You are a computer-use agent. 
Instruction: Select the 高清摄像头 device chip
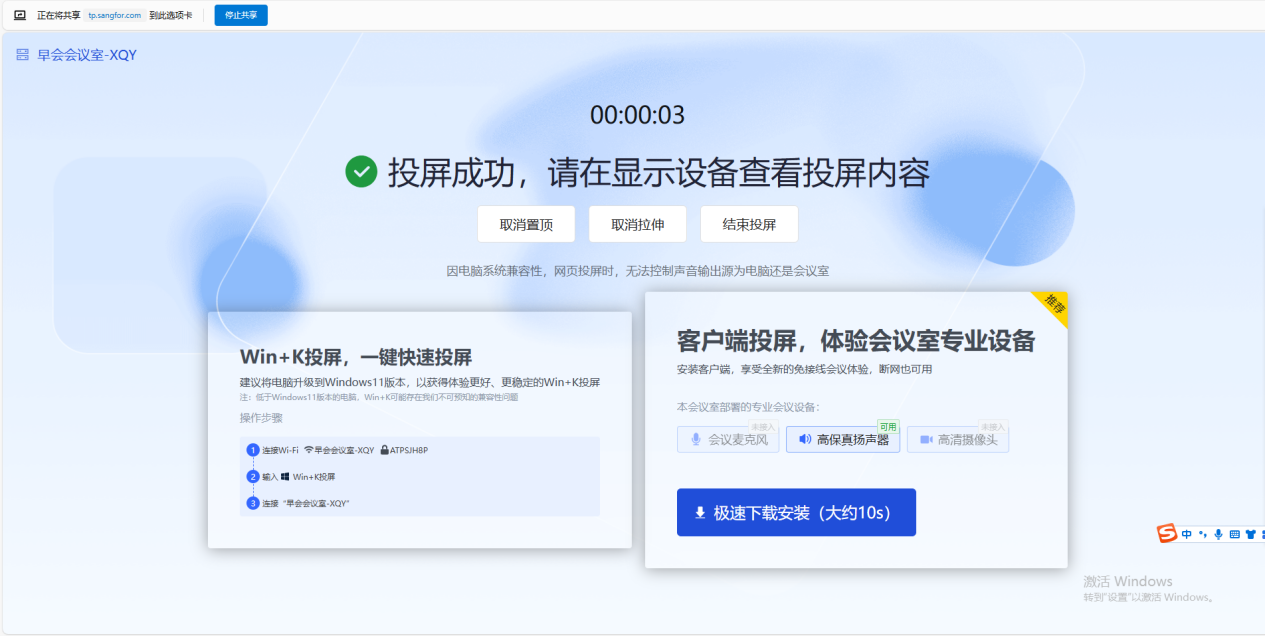[x=957, y=439]
